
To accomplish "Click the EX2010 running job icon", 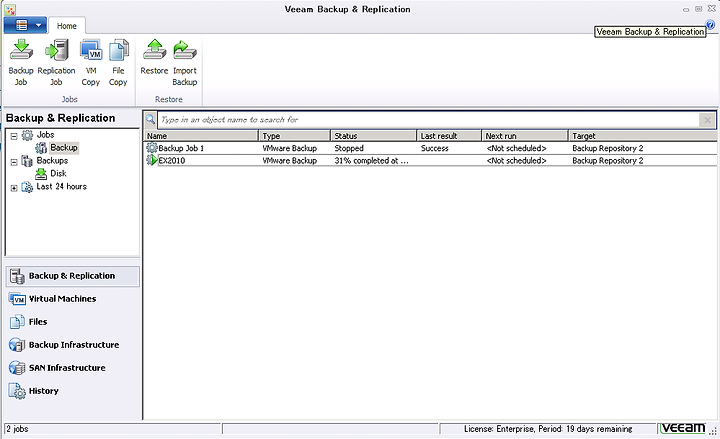I will 152,160.
